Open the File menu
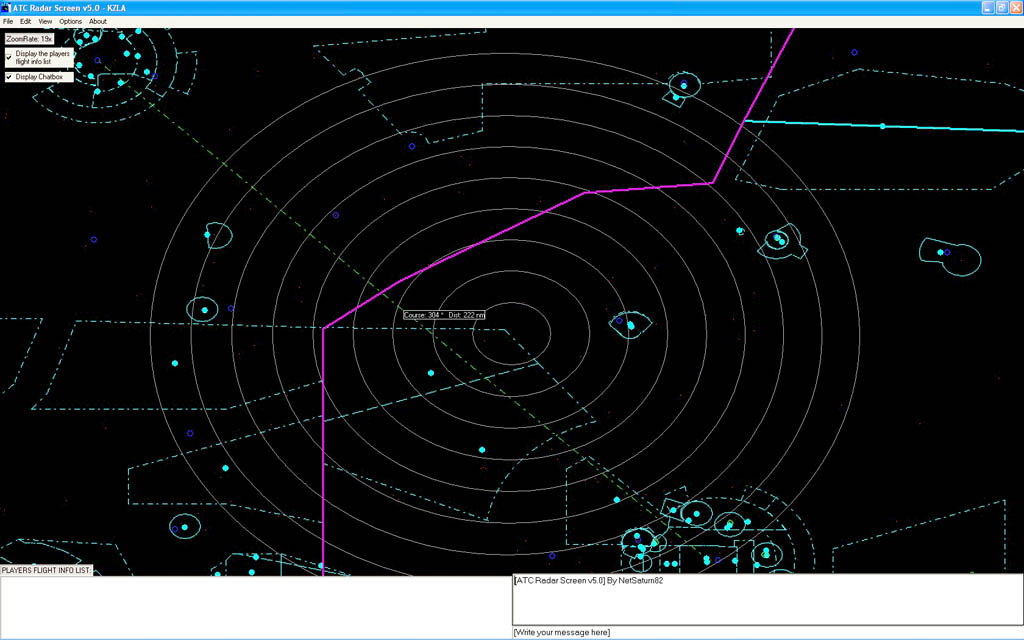 (x=8, y=21)
